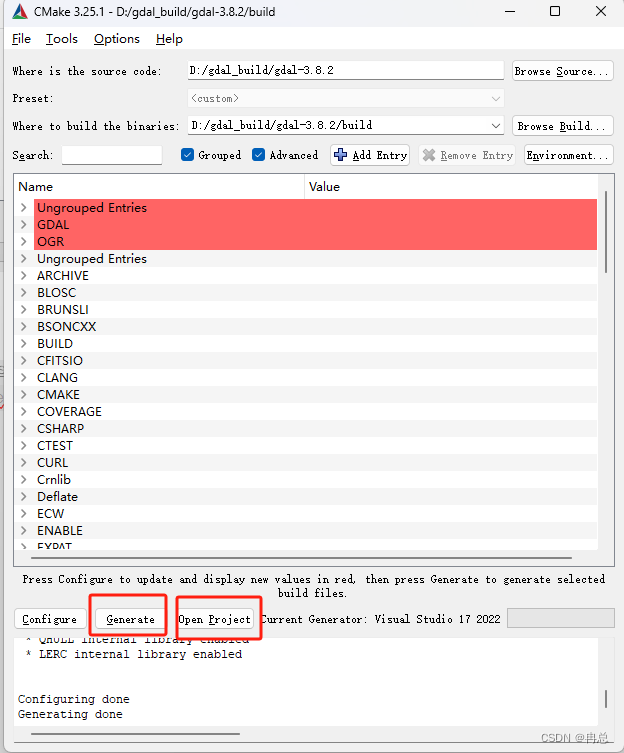
Task: Expand the ENABLE group
Action: (x=24, y=531)
